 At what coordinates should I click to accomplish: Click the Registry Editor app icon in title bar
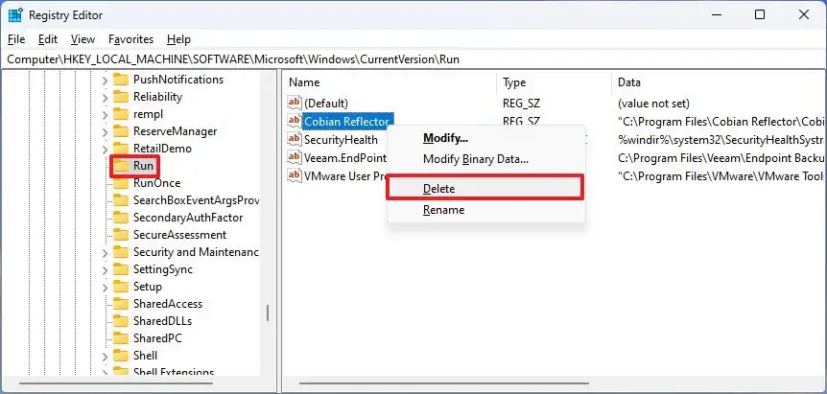click(x=15, y=15)
